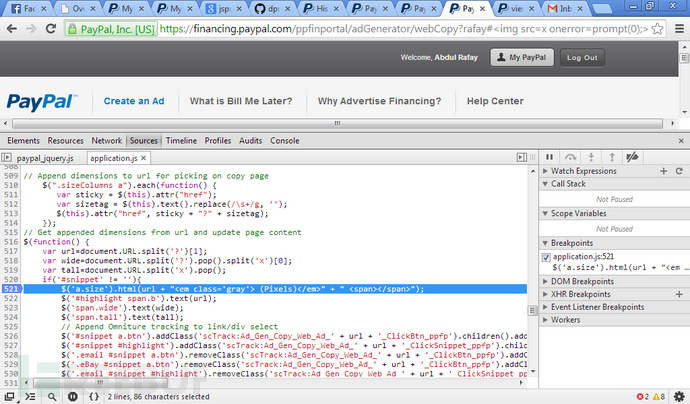Reload the page with the refresh icon
690x404 pixels.
51,29
